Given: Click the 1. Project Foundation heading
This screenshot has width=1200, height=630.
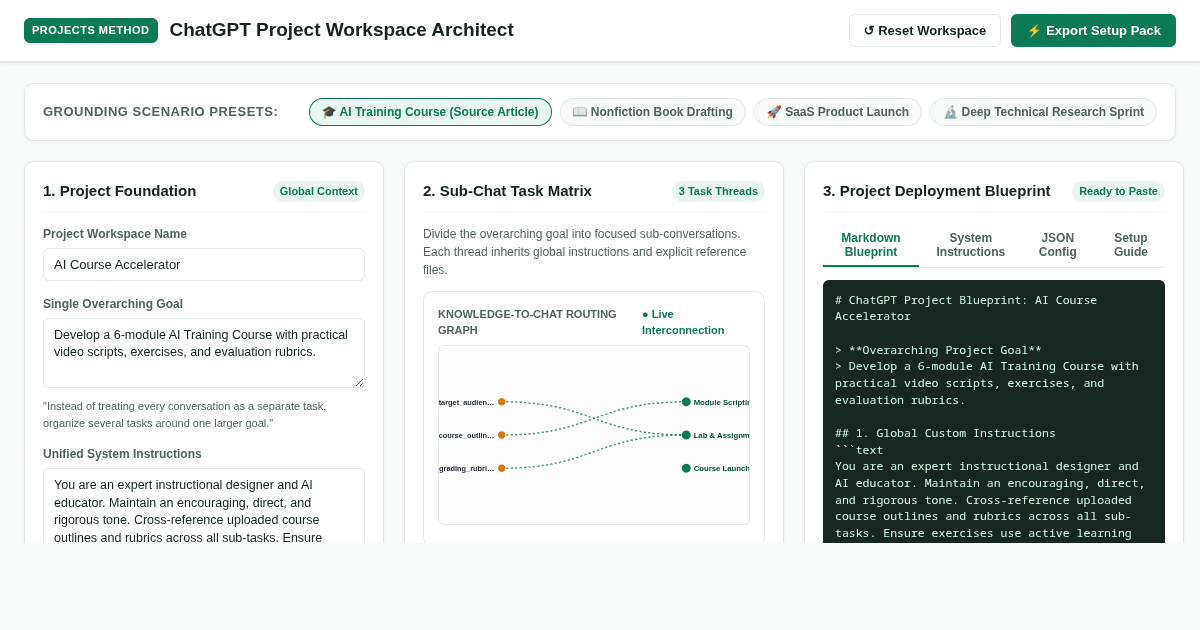Looking at the screenshot, I should click(x=120, y=191).
